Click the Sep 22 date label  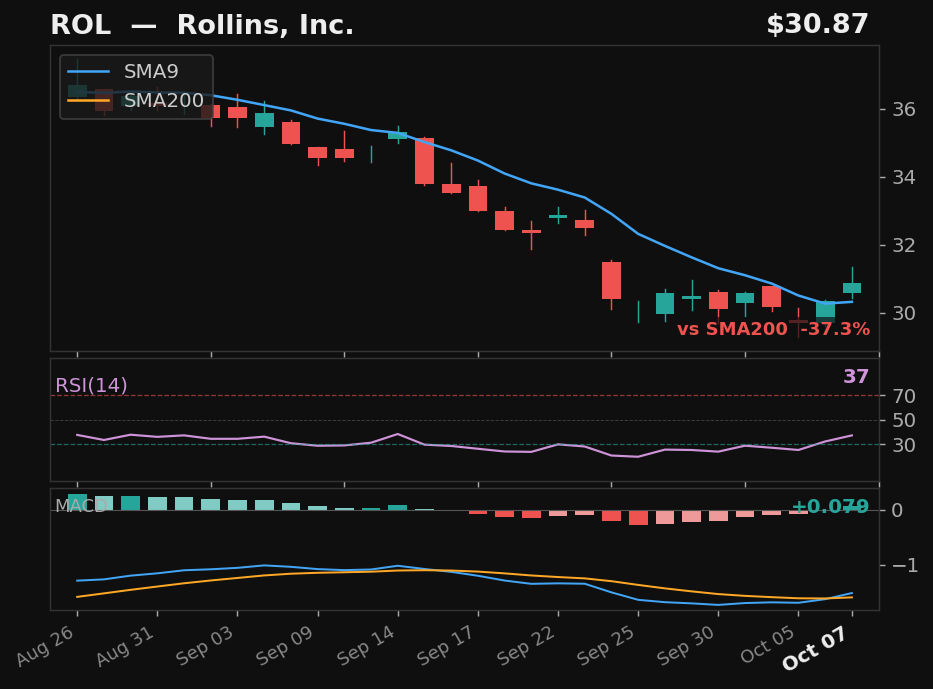tap(526, 646)
